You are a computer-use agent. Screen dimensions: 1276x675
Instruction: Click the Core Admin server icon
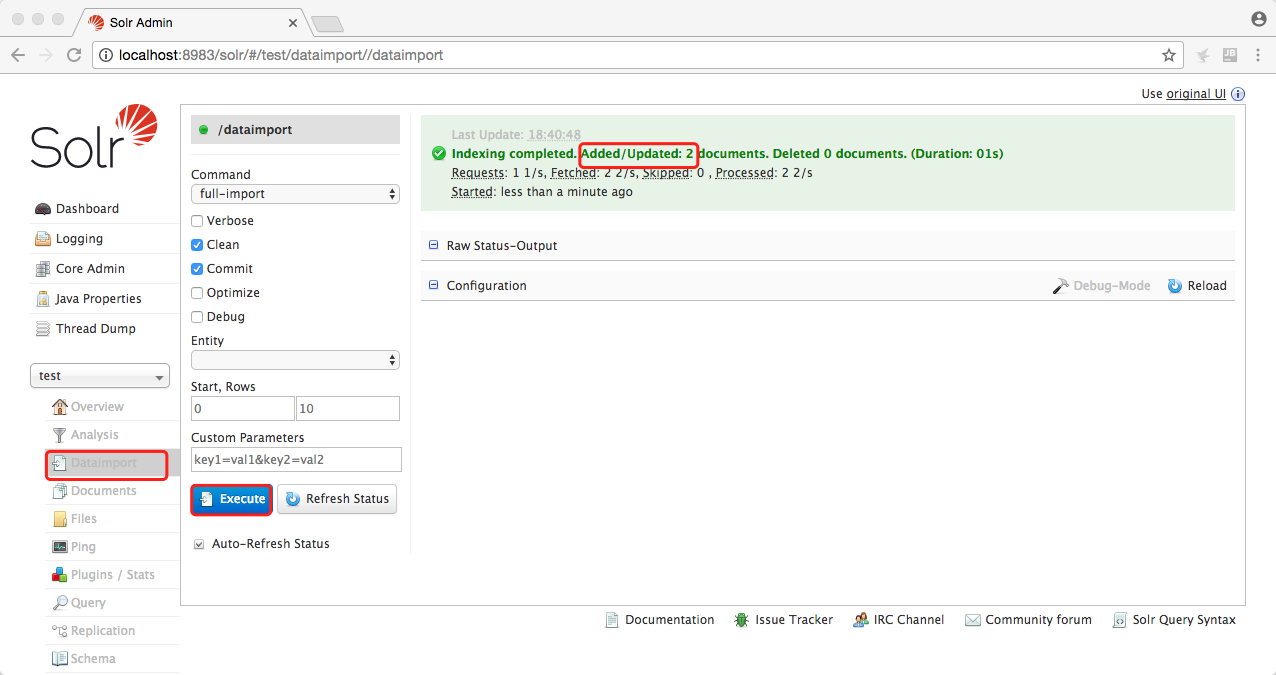(x=43, y=269)
